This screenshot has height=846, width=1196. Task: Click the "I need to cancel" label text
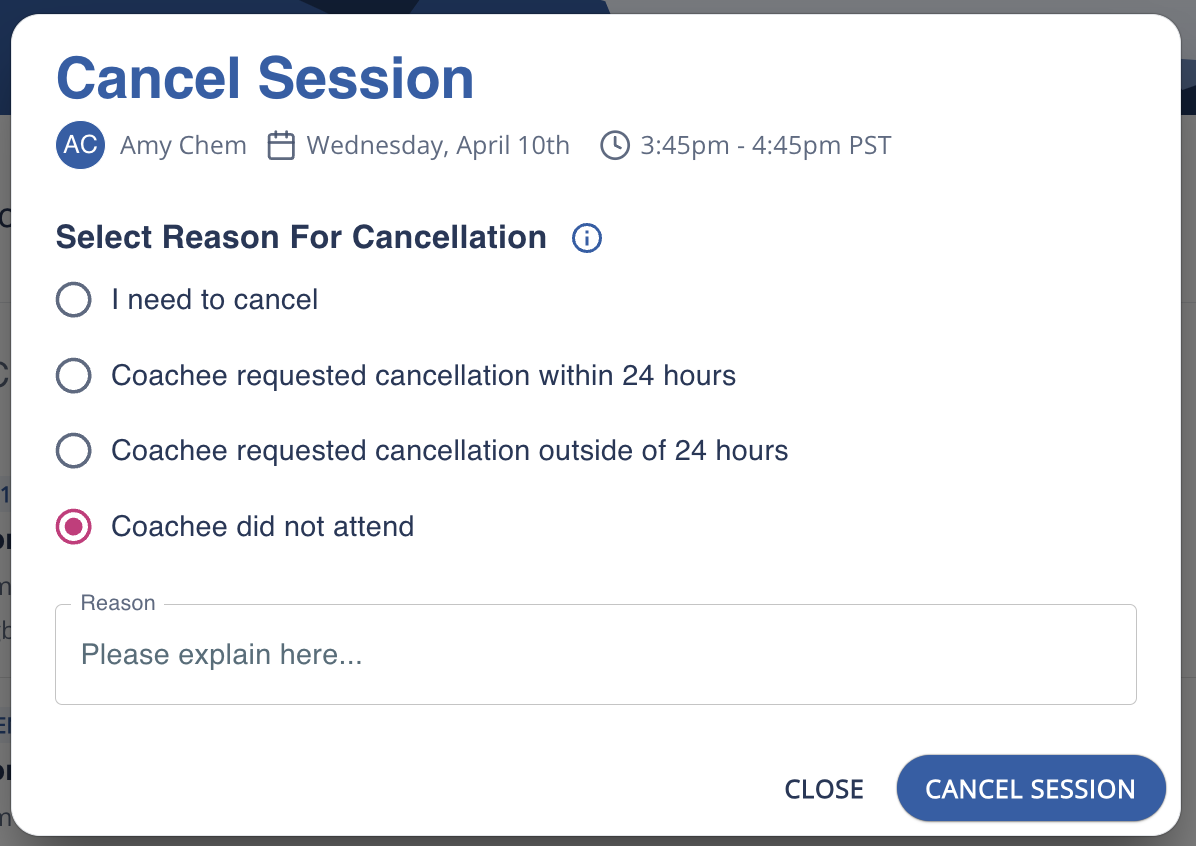[215, 299]
